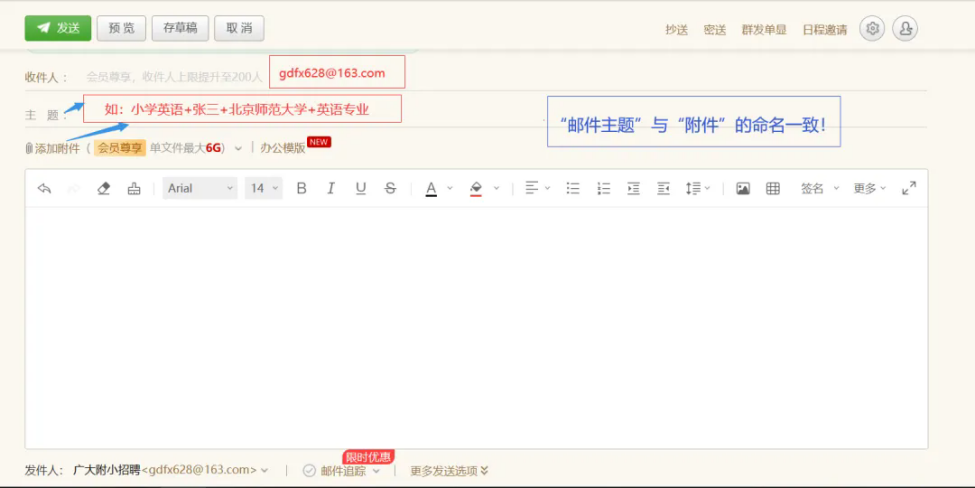
Task: Click the eraser clear-formatting icon
Action: [x=104, y=188]
